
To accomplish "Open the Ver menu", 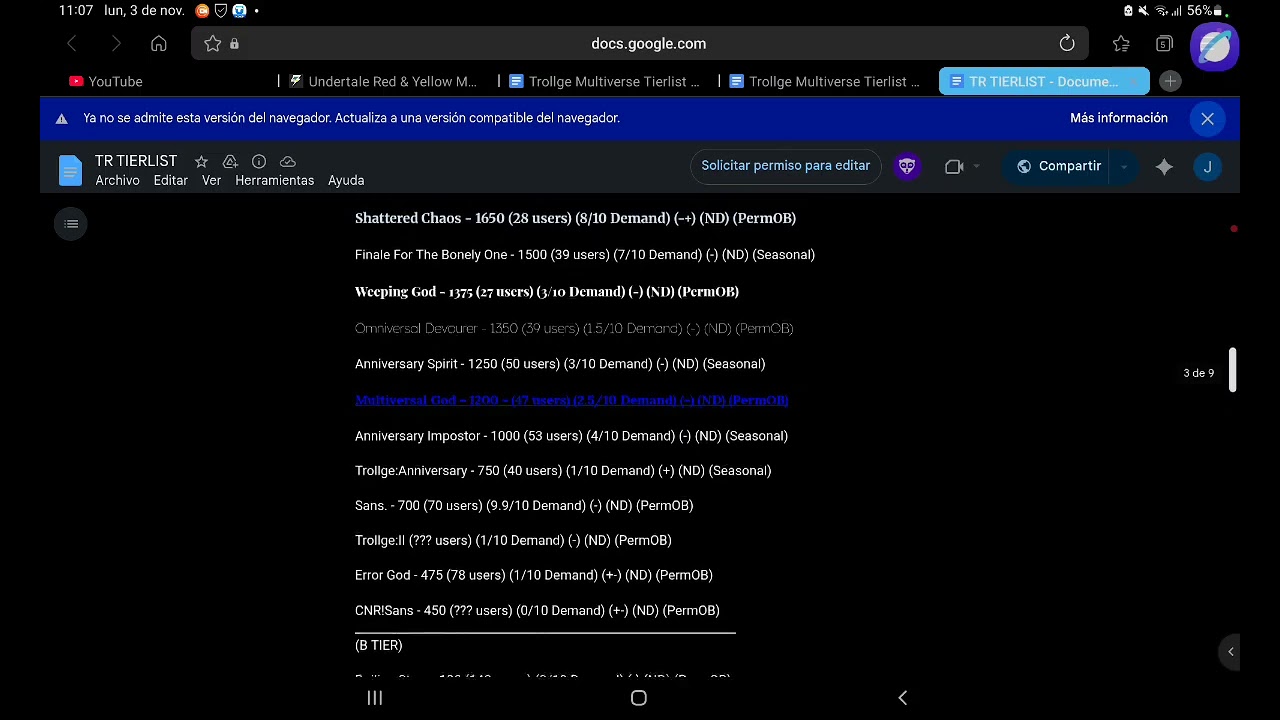I will [211, 181].
